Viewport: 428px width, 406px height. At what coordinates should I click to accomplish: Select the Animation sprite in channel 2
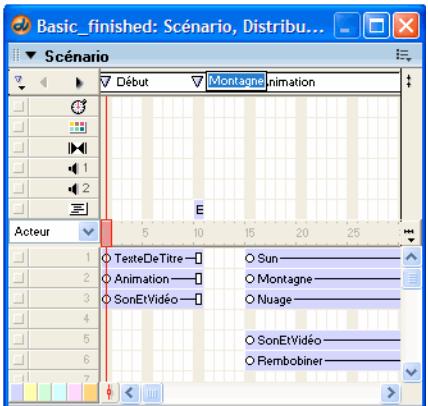click(152, 279)
